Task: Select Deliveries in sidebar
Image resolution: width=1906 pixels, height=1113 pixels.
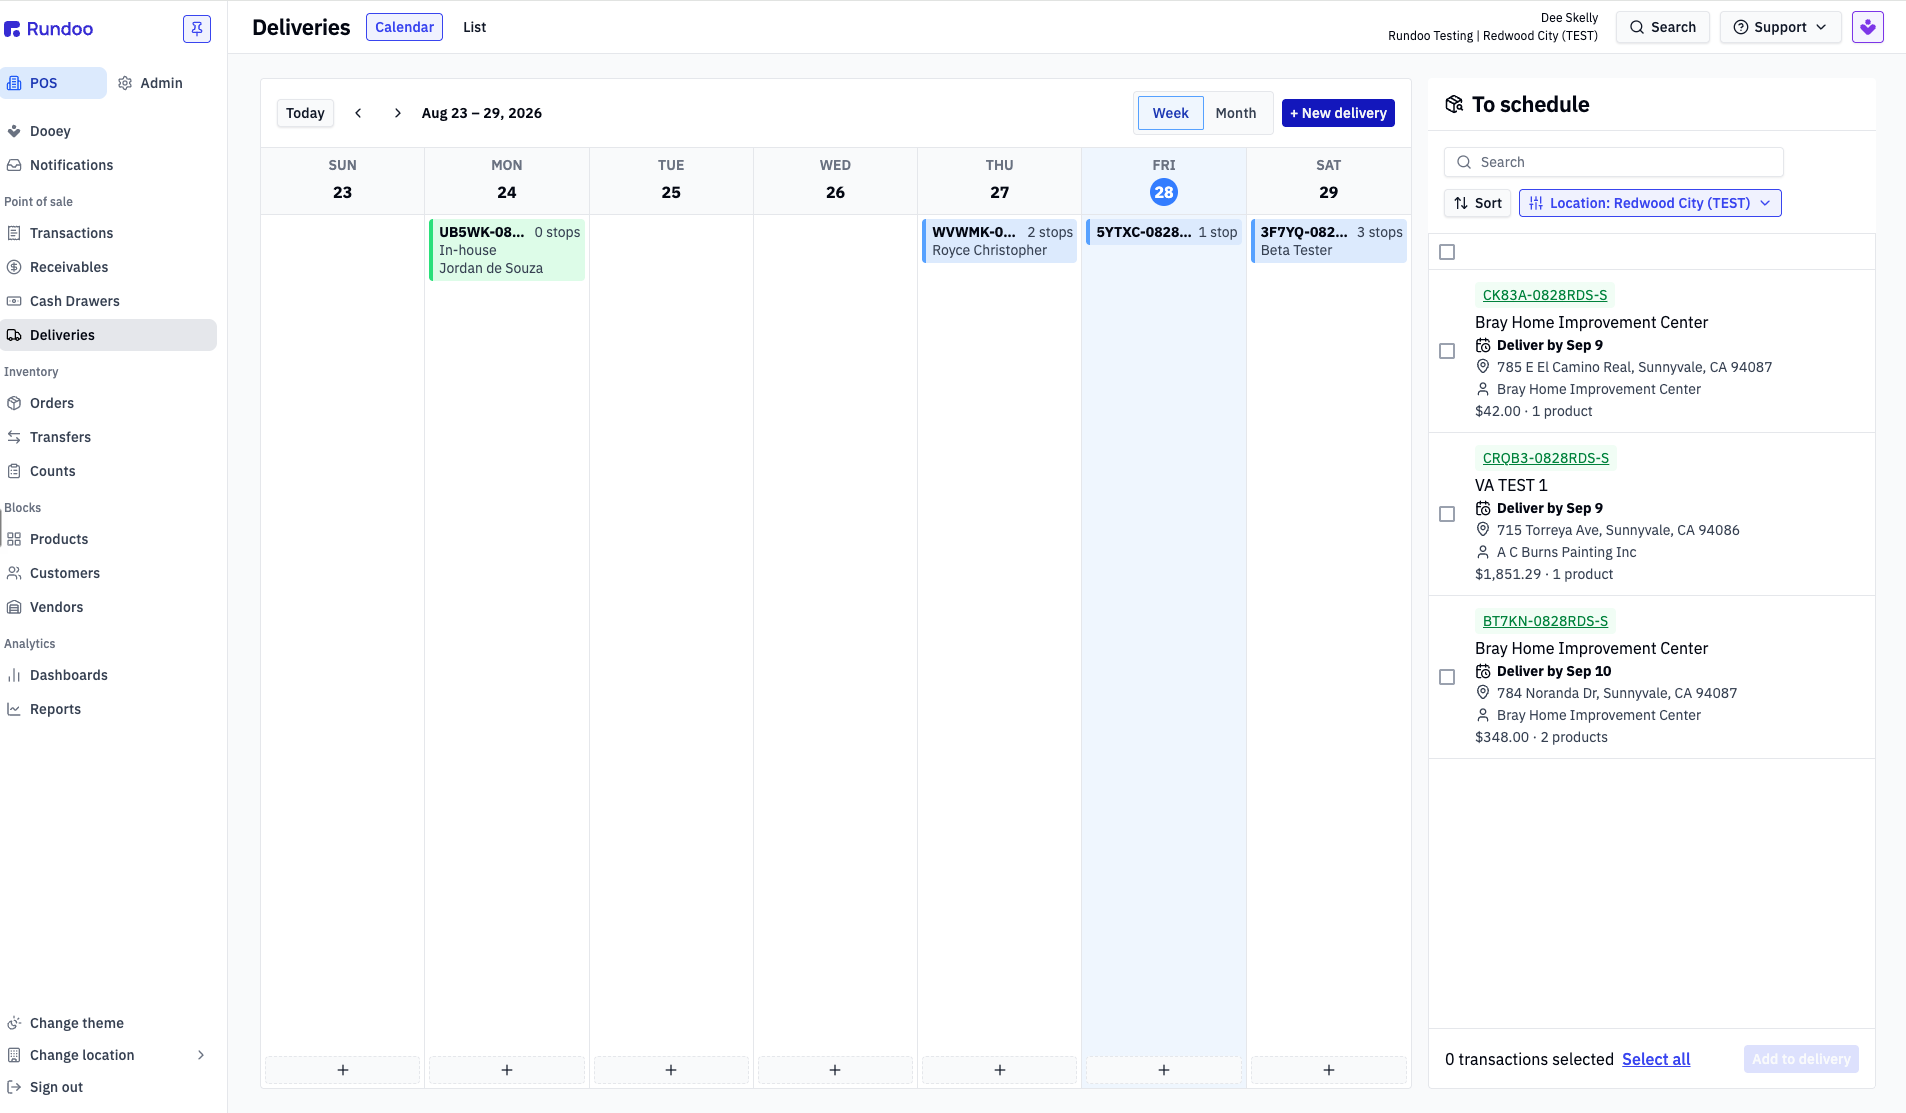Action: 108,335
